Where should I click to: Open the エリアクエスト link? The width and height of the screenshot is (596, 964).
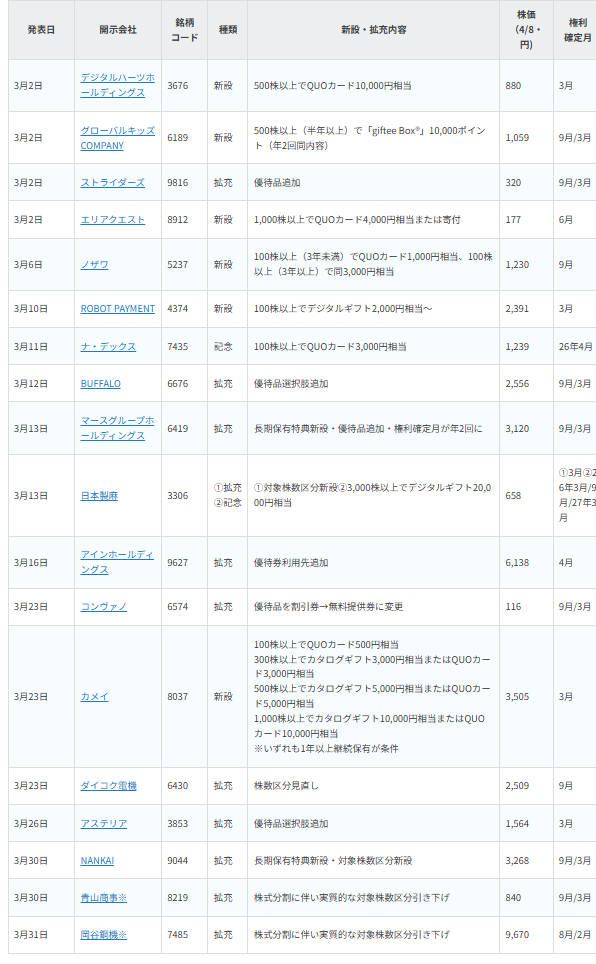coord(113,219)
